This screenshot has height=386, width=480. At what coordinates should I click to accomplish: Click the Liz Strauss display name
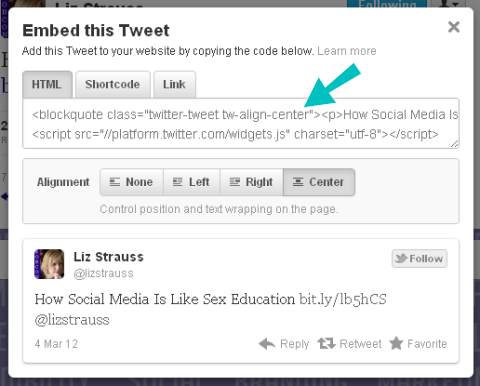pyautogui.click(x=108, y=257)
